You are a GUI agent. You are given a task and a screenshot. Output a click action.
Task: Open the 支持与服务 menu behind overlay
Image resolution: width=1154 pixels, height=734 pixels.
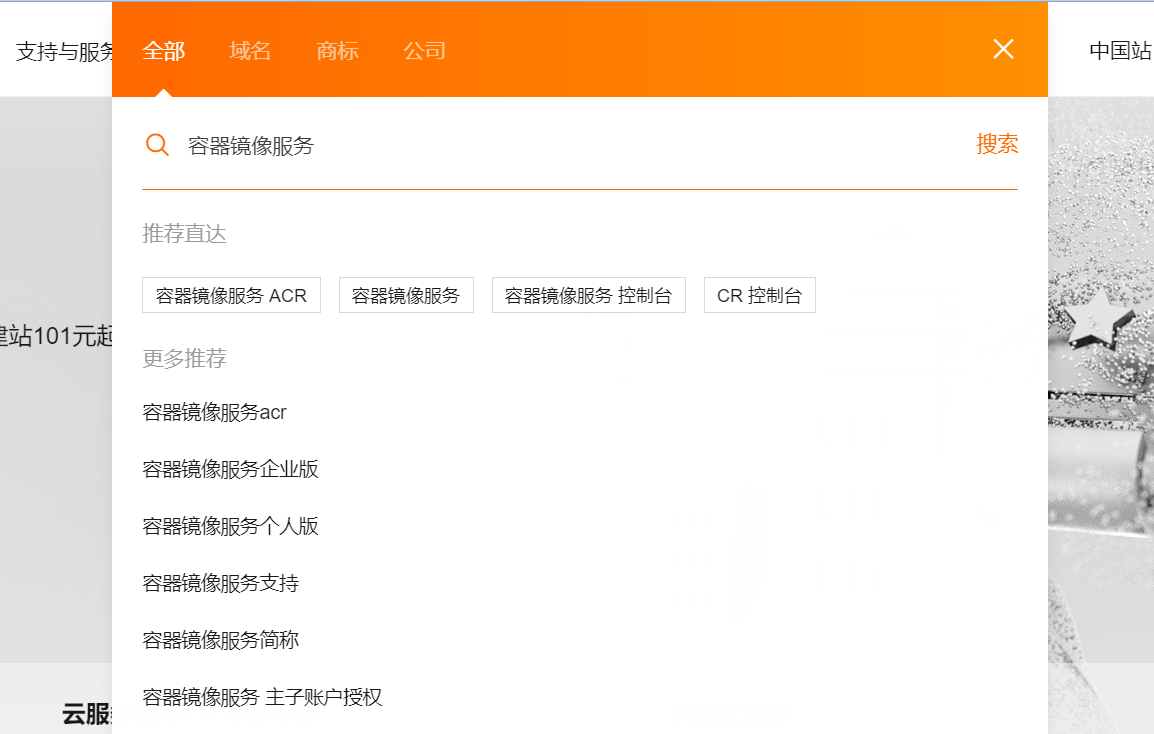pyautogui.click(x=64, y=52)
